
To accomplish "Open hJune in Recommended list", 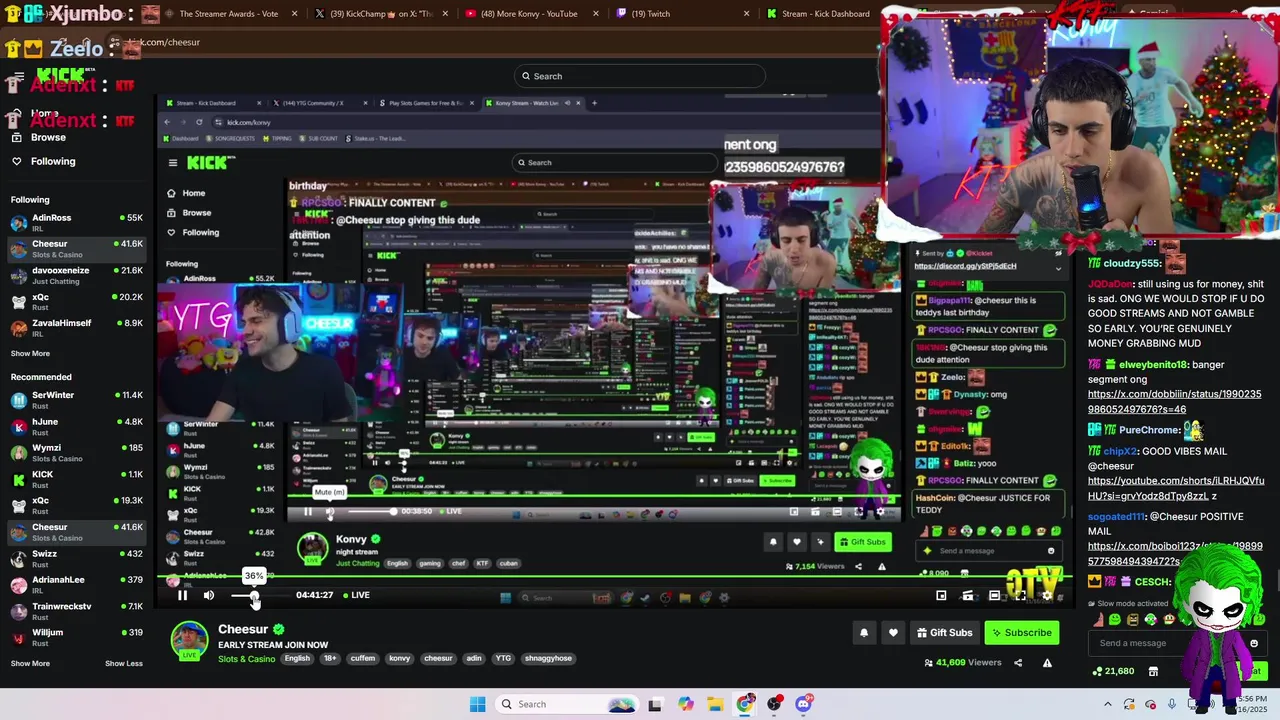I will pyautogui.click(x=76, y=426).
